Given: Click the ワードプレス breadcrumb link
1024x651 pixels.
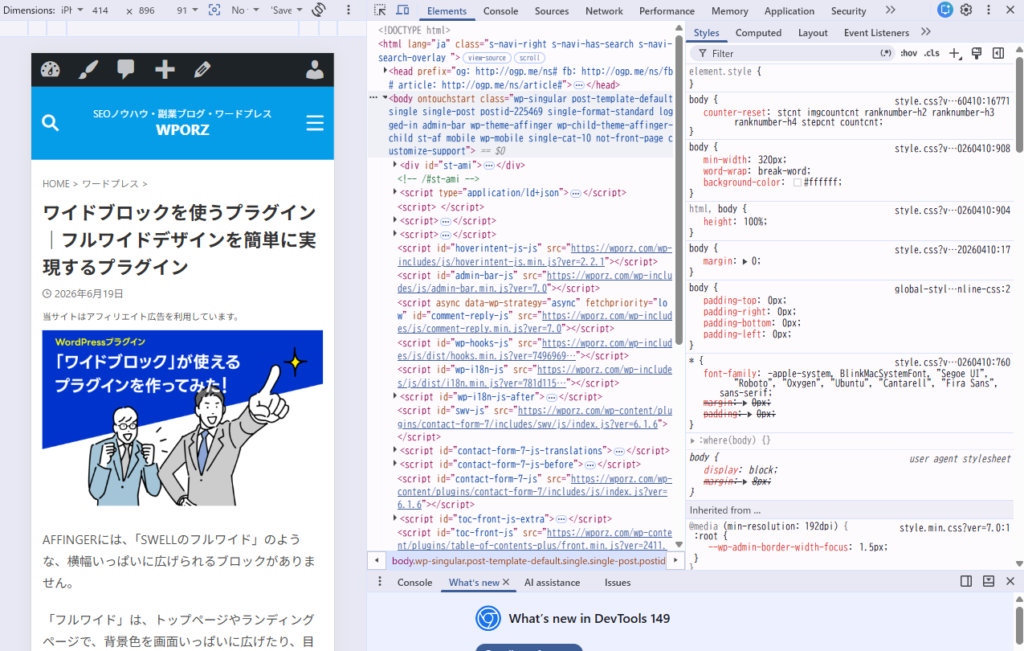Looking at the screenshot, I should pyautogui.click(x=110, y=184).
